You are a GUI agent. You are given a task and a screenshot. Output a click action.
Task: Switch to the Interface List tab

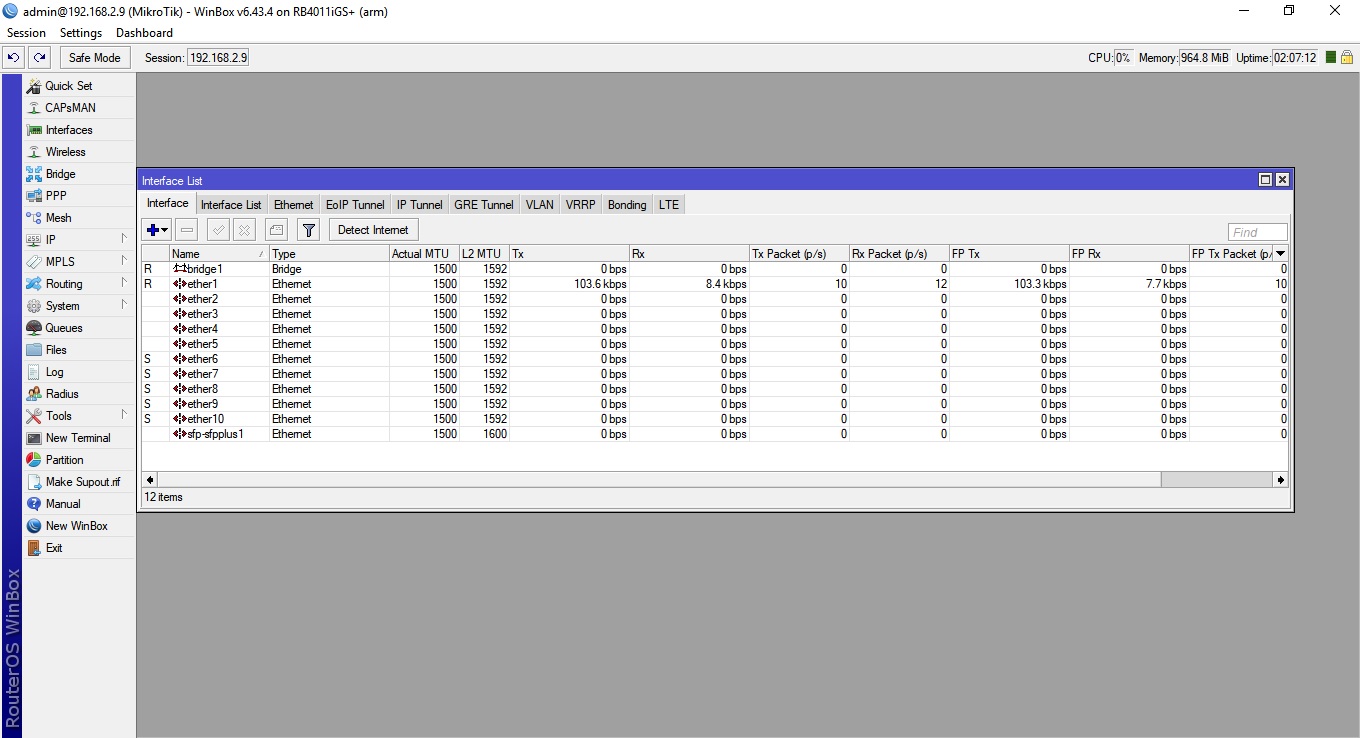231,205
